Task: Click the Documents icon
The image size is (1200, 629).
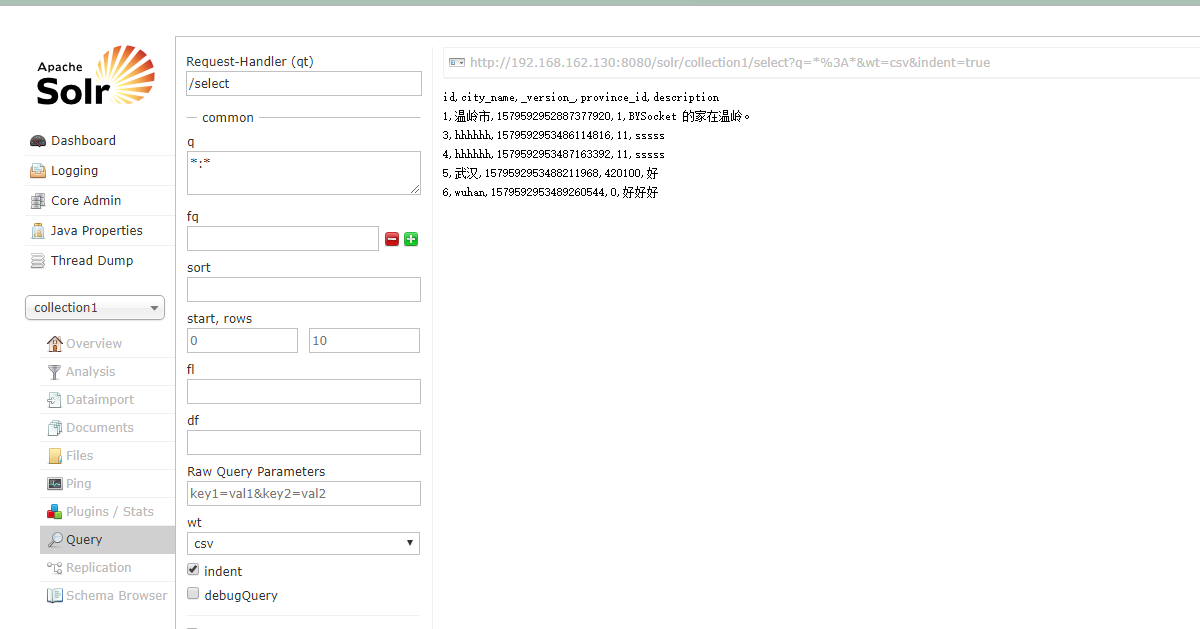Action: point(55,428)
